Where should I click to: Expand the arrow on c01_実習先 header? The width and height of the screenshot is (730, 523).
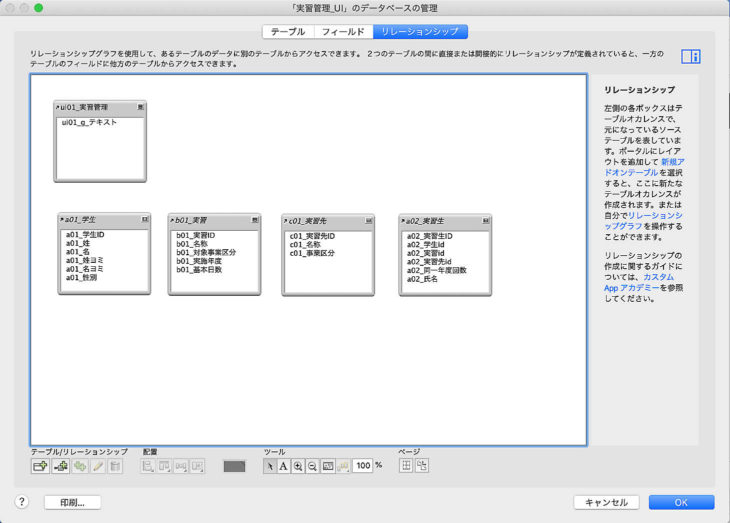pyautogui.click(x=287, y=220)
